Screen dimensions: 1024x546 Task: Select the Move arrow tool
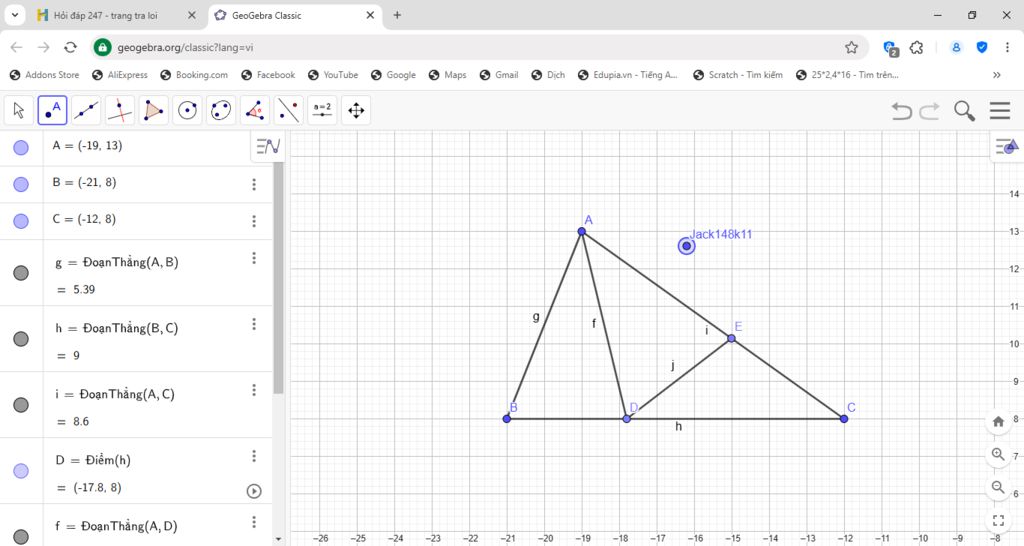coord(18,110)
